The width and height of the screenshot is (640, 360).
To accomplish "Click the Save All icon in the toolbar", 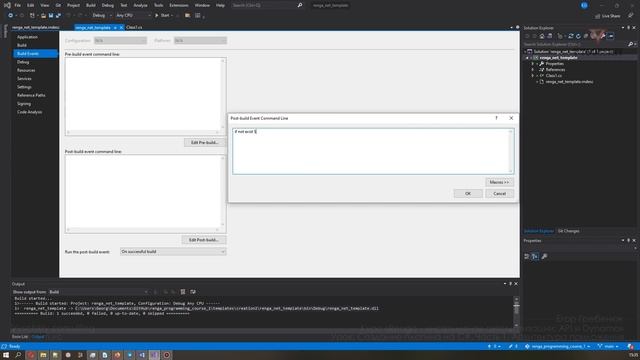I will [x=58, y=16].
